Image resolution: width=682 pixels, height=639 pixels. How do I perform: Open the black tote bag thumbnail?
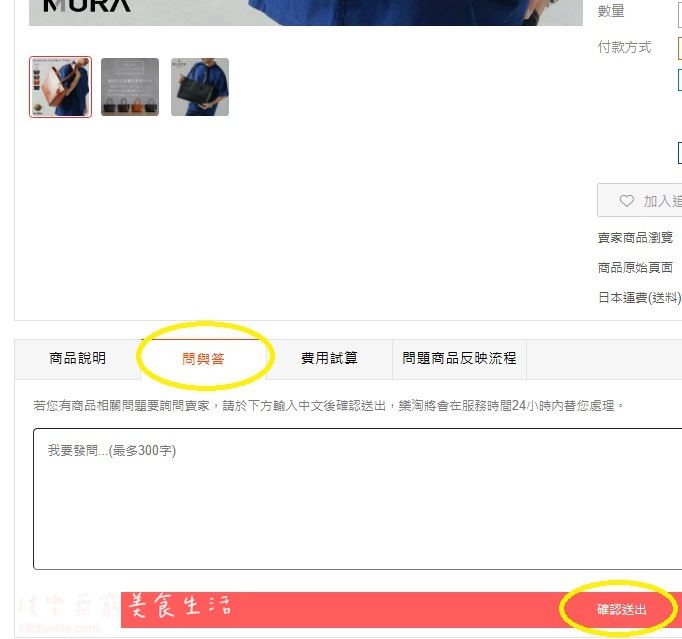point(200,87)
